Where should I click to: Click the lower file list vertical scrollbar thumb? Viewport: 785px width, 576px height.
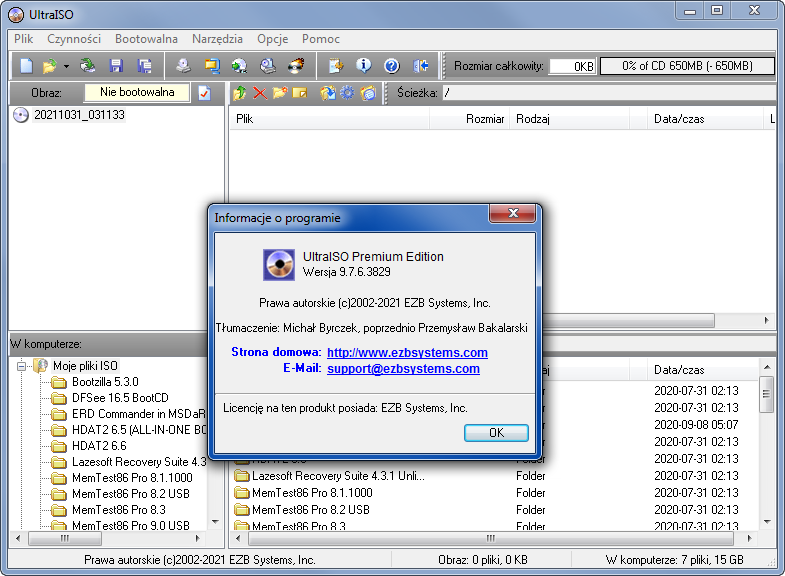tap(766, 394)
